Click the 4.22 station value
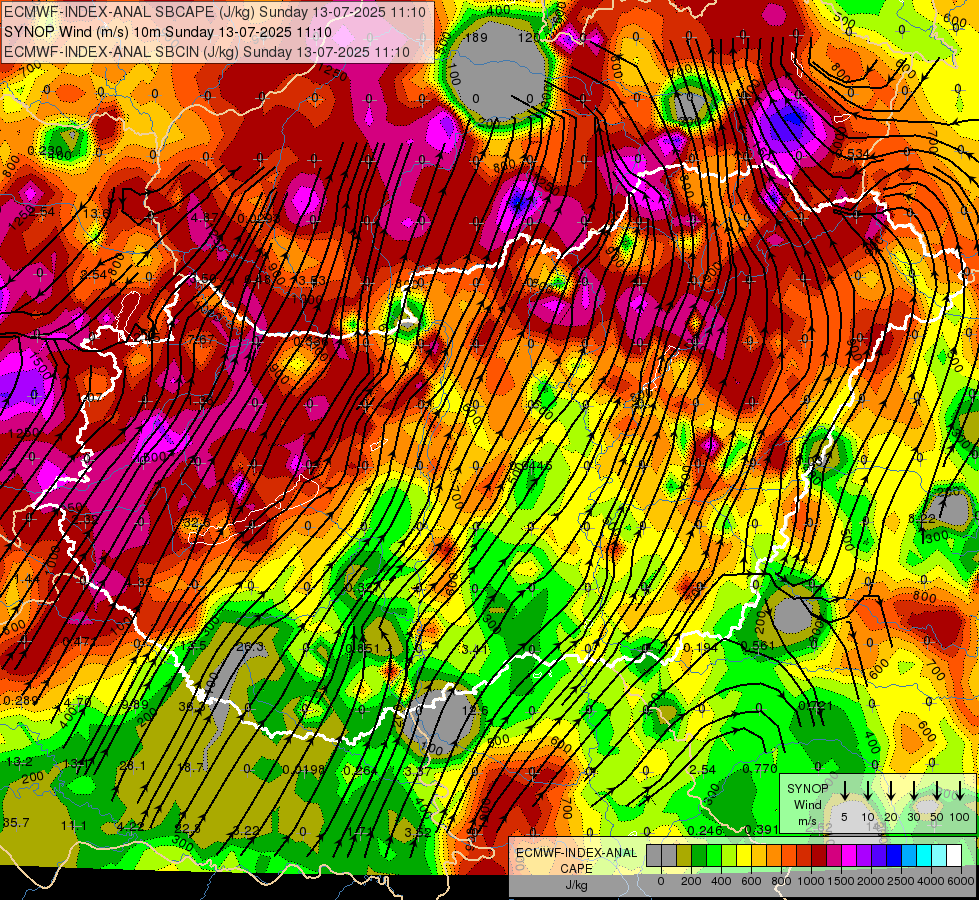The image size is (979, 900). (130, 827)
